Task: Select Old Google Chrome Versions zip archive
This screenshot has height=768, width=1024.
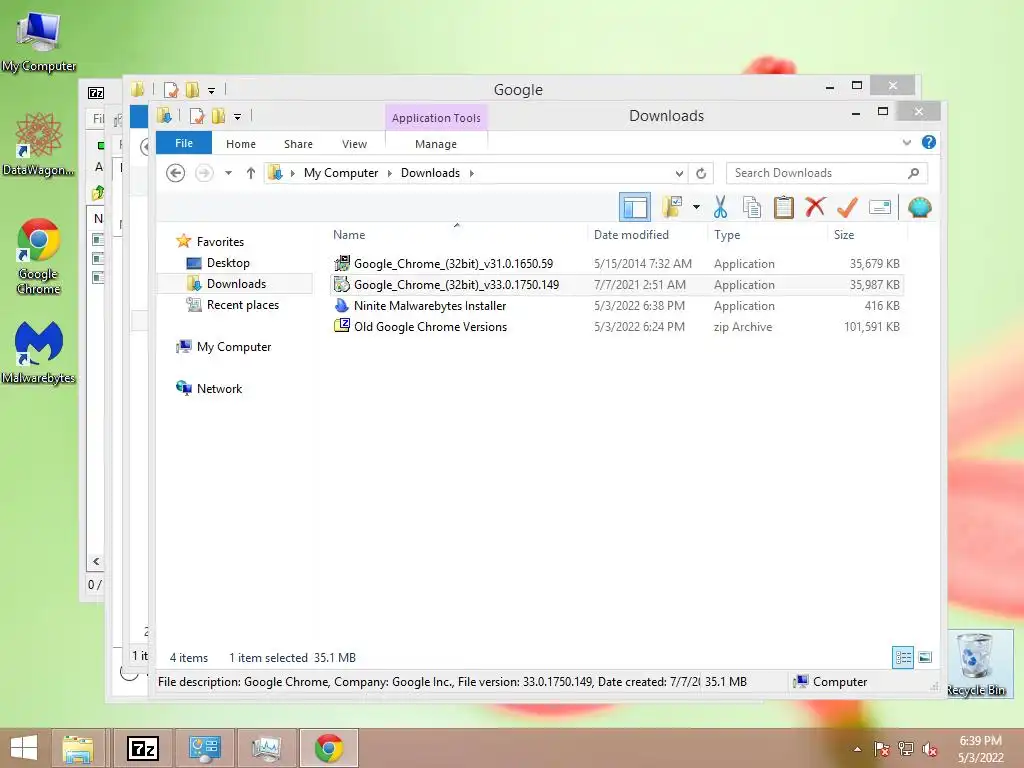Action: (x=616, y=327)
